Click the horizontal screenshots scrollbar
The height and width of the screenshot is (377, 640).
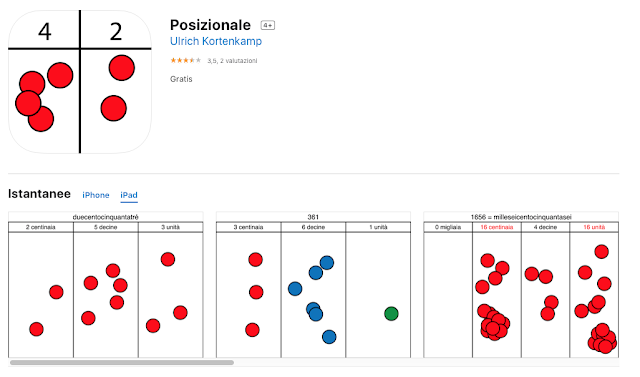(x=122, y=362)
